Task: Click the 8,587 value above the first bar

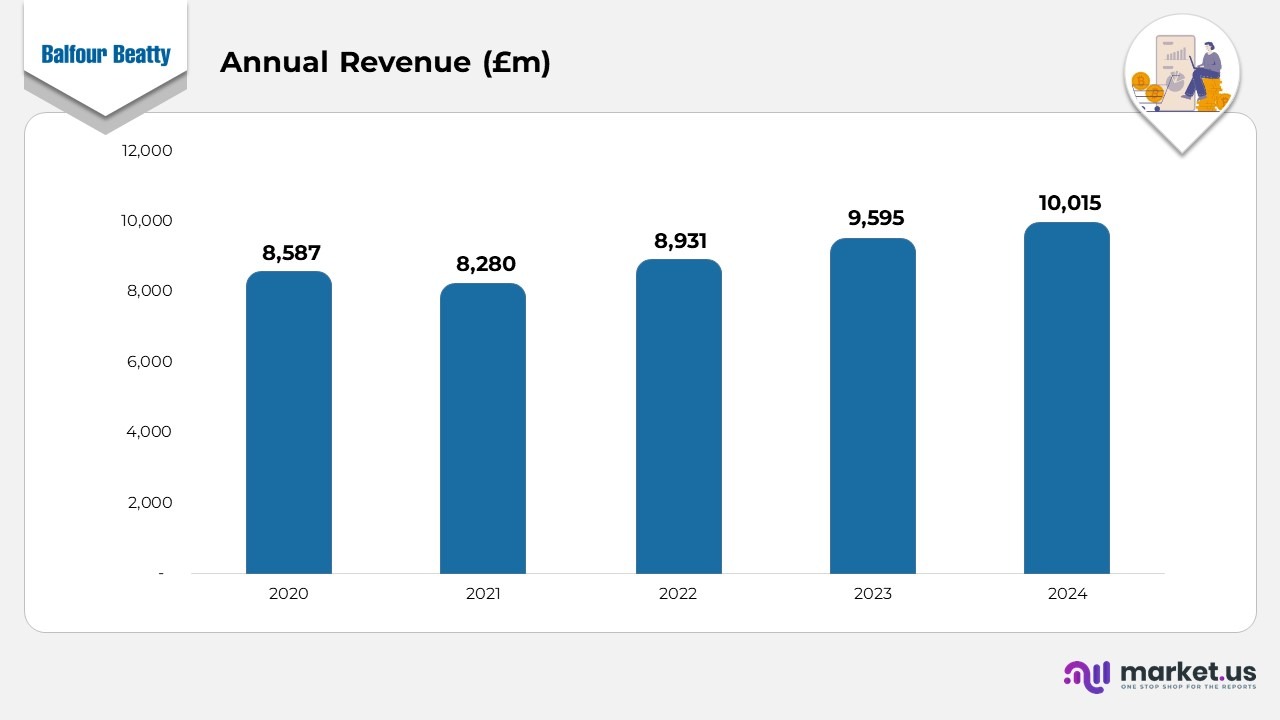Action: (289, 253)
